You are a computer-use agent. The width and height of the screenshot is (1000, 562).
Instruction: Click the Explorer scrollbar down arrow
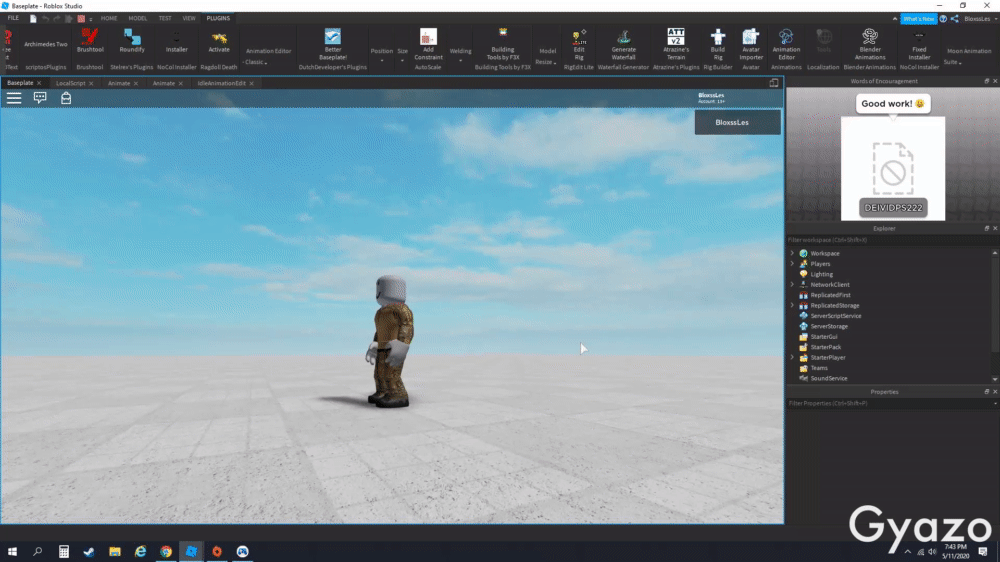click(x=995, y=380)
